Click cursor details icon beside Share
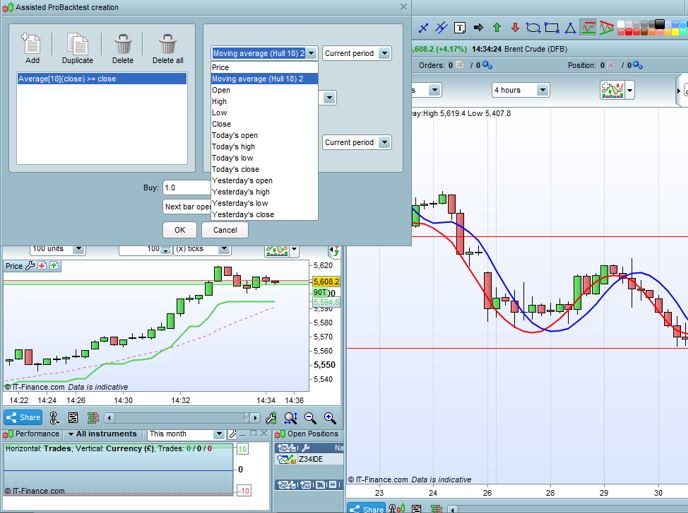The height and width of the screenshot is (513, 688). 54,418
